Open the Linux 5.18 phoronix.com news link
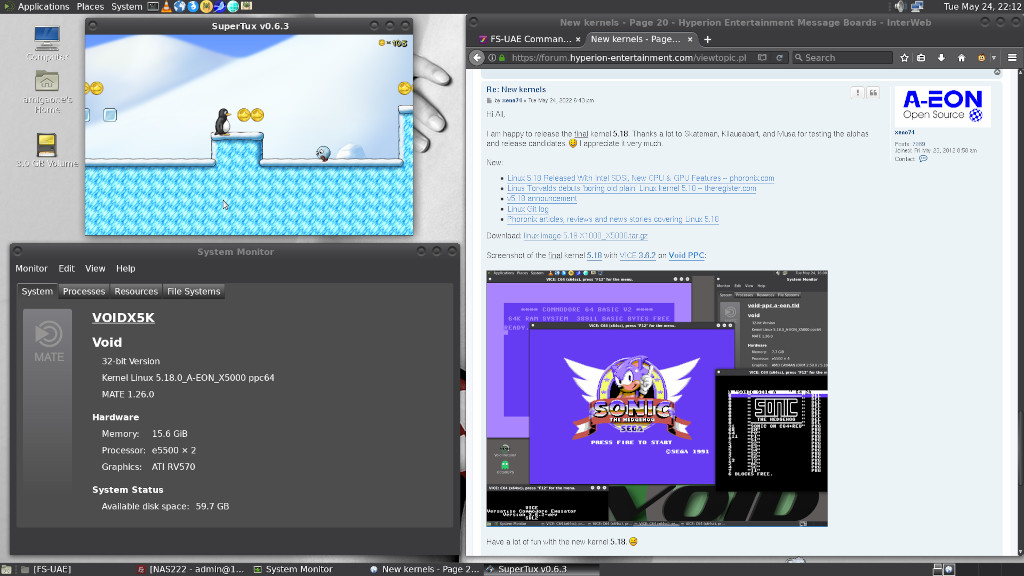The height and width of the screenshot is (576, 1024). [x=641, y=178]
